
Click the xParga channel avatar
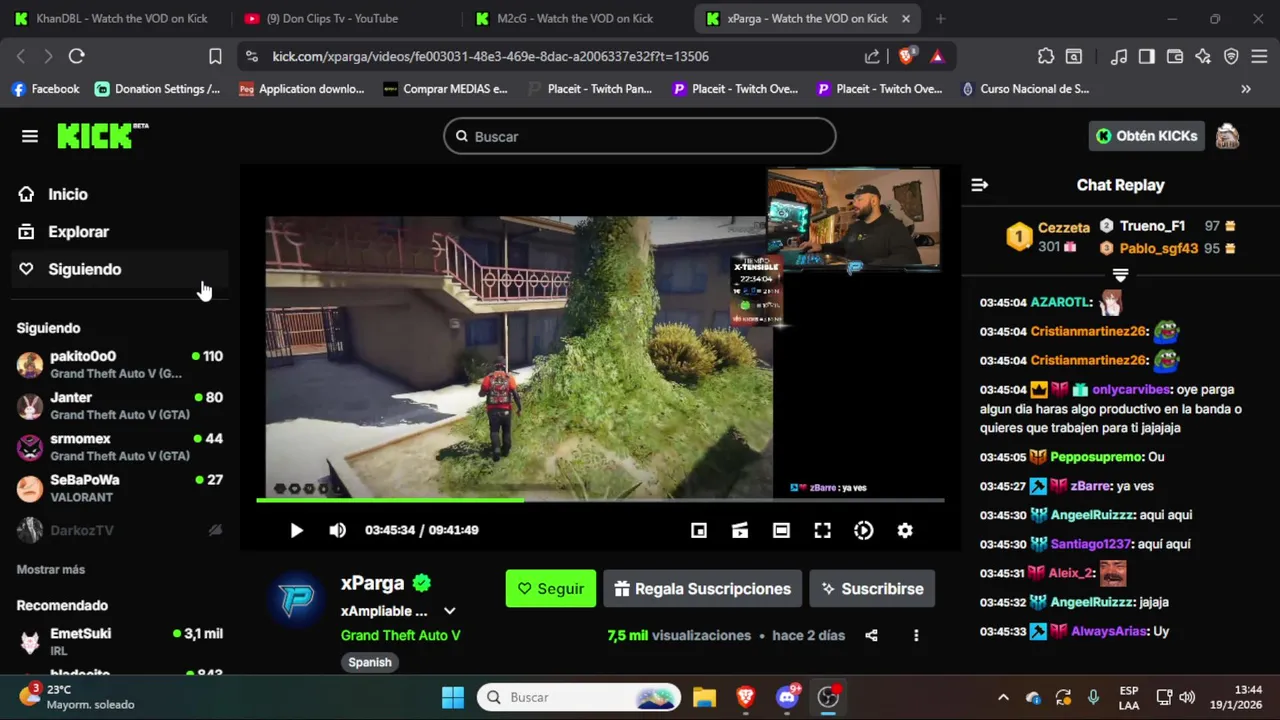(x=296, y=599)
